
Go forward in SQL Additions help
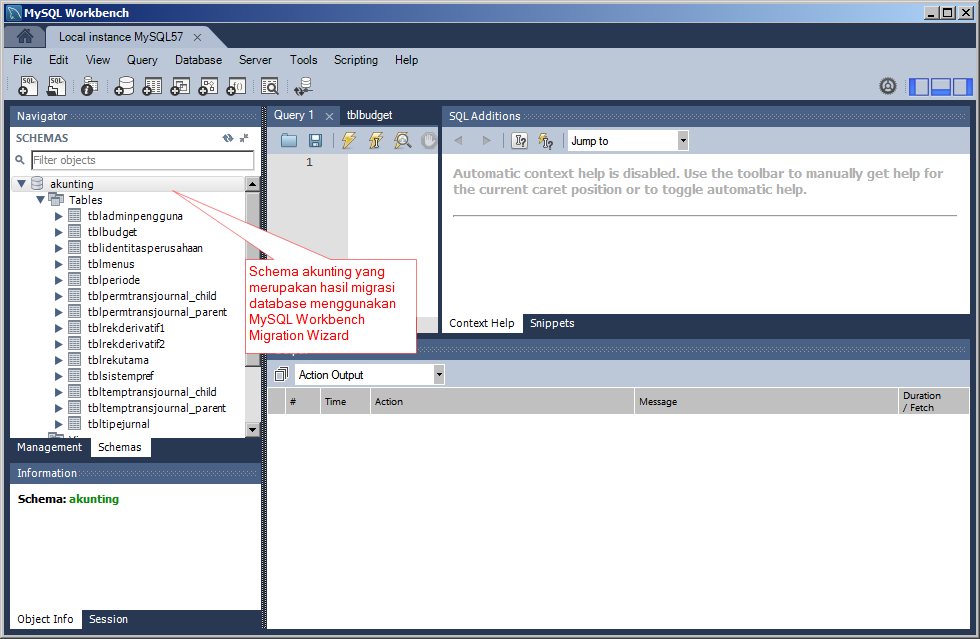pos(486,141)
